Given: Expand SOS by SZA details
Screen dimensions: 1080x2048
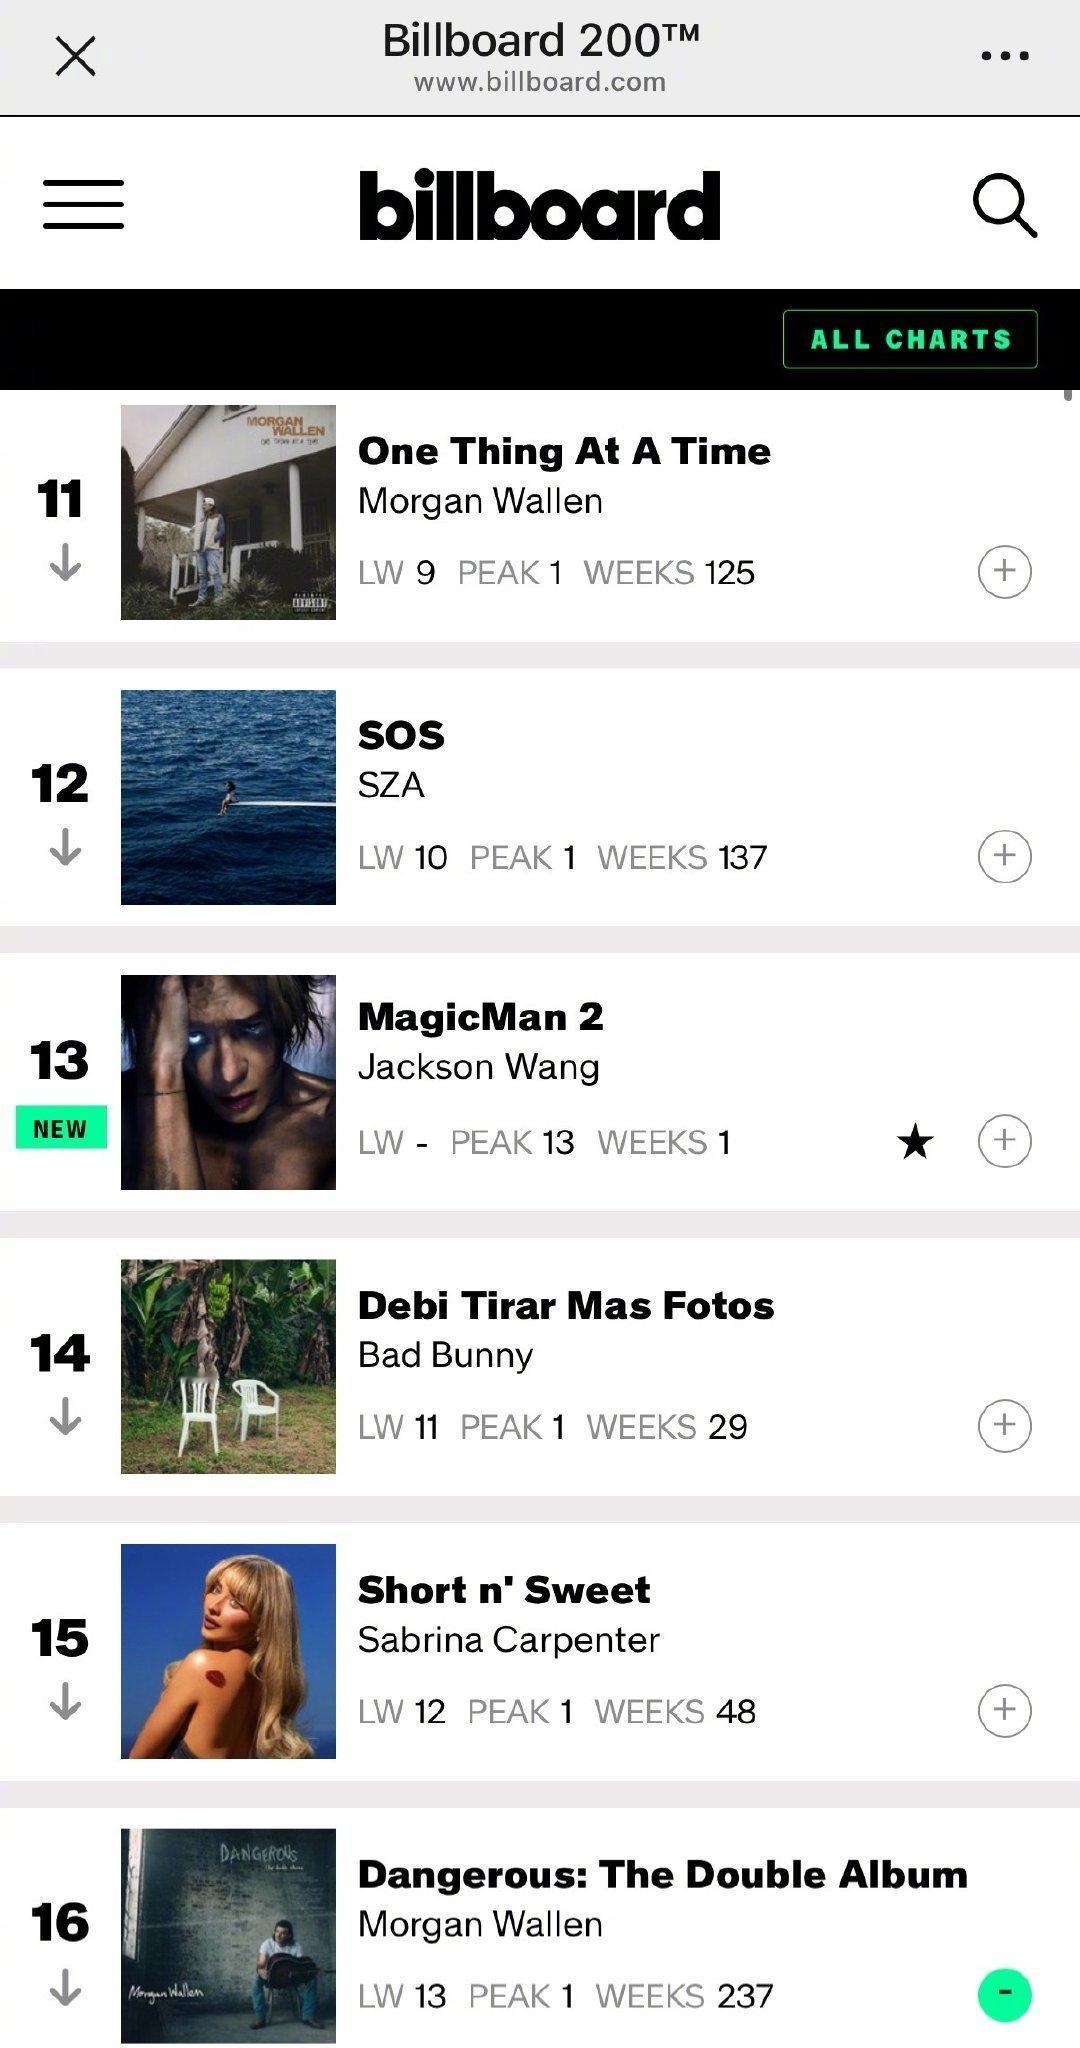Looking at the screenshot, I should pyautogui.click(x=1004, y=856).
